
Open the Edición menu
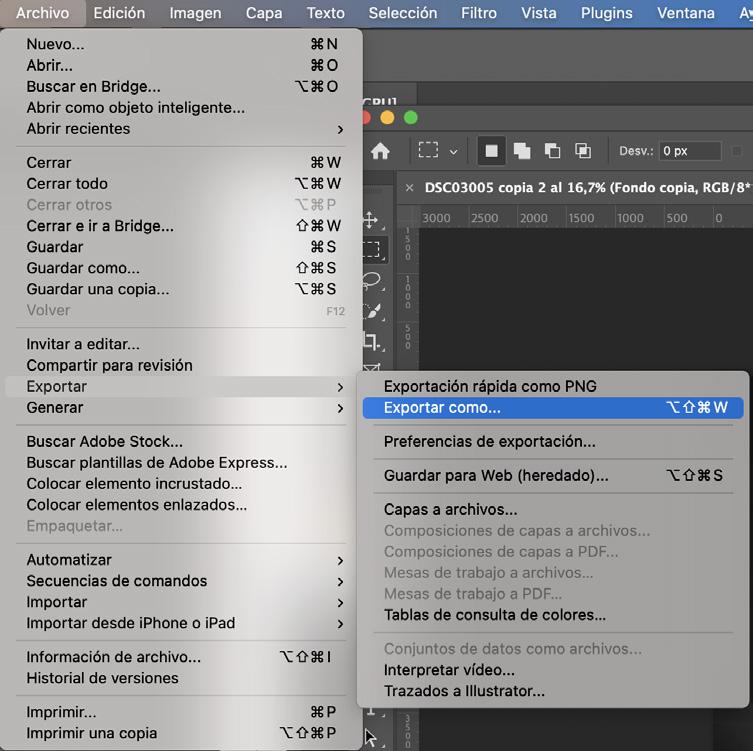pos(119,13)
